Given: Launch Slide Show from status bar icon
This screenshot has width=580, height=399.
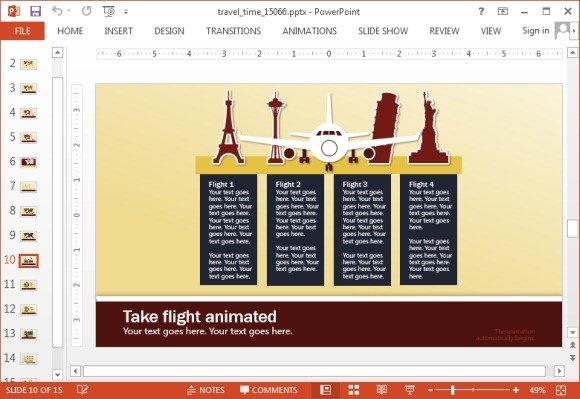Looking at the screenshot, I should click(x=409, y=390).
